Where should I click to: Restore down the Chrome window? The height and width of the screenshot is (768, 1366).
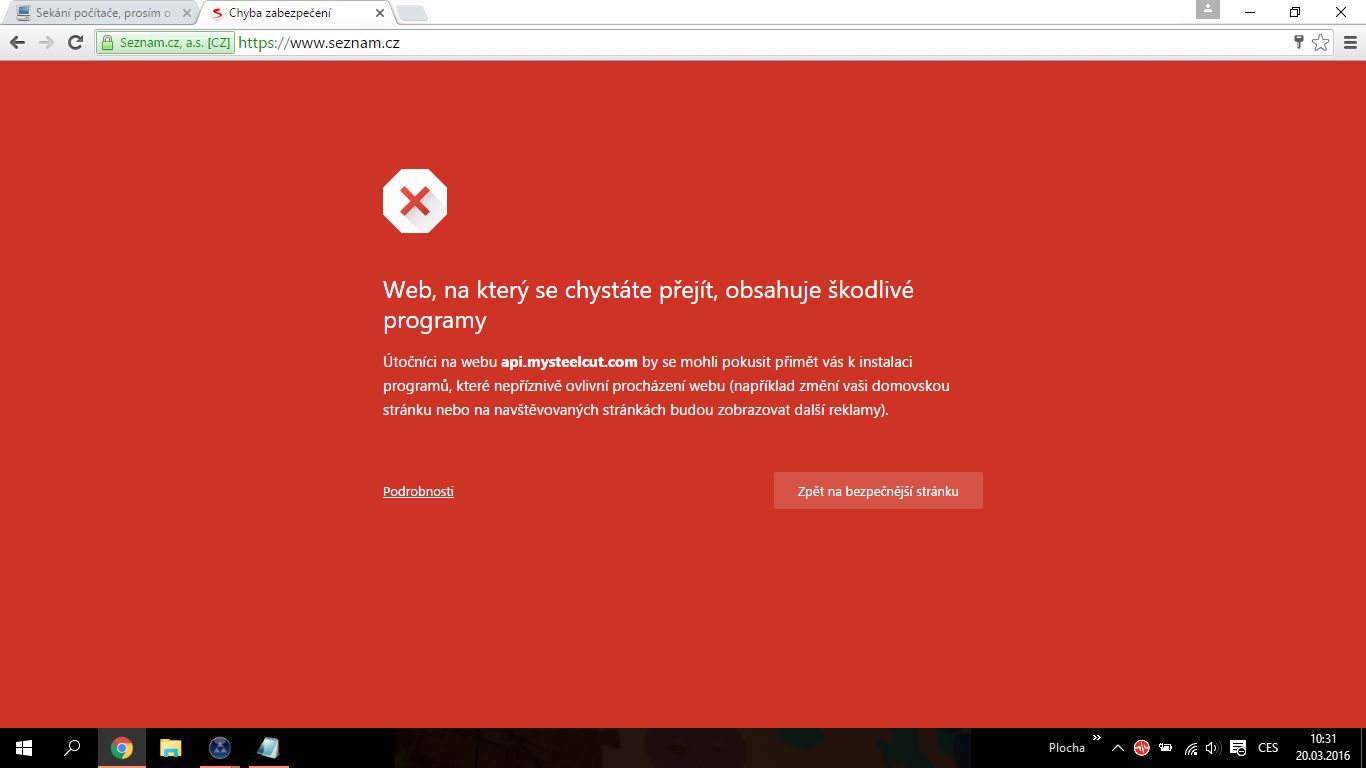pos(1296,12)
